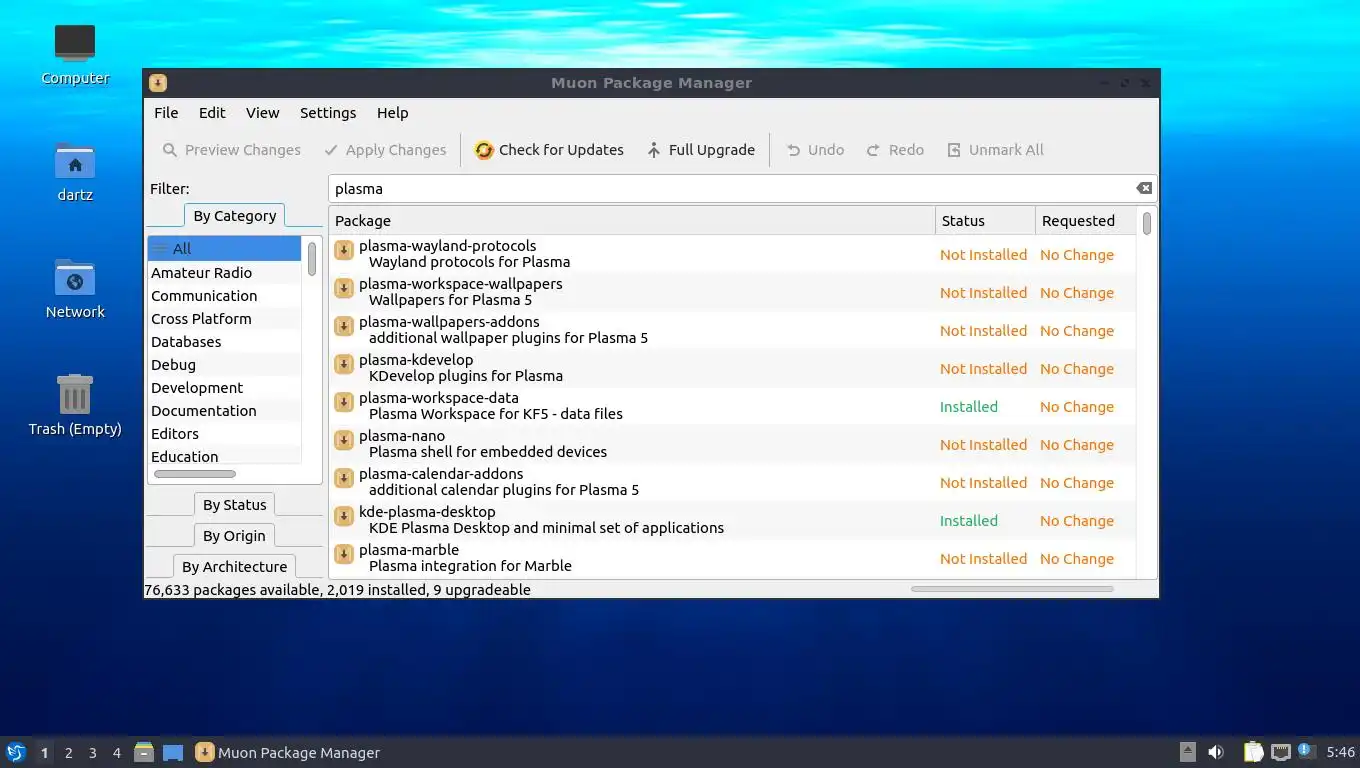Screen dimensions: 1360x768
Task: Select the Development category
Action: (224, 388)
